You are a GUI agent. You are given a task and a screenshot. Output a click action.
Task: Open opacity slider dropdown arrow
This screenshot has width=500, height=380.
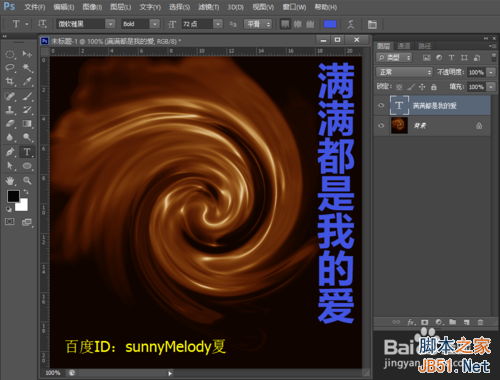[x=491, y=72]
